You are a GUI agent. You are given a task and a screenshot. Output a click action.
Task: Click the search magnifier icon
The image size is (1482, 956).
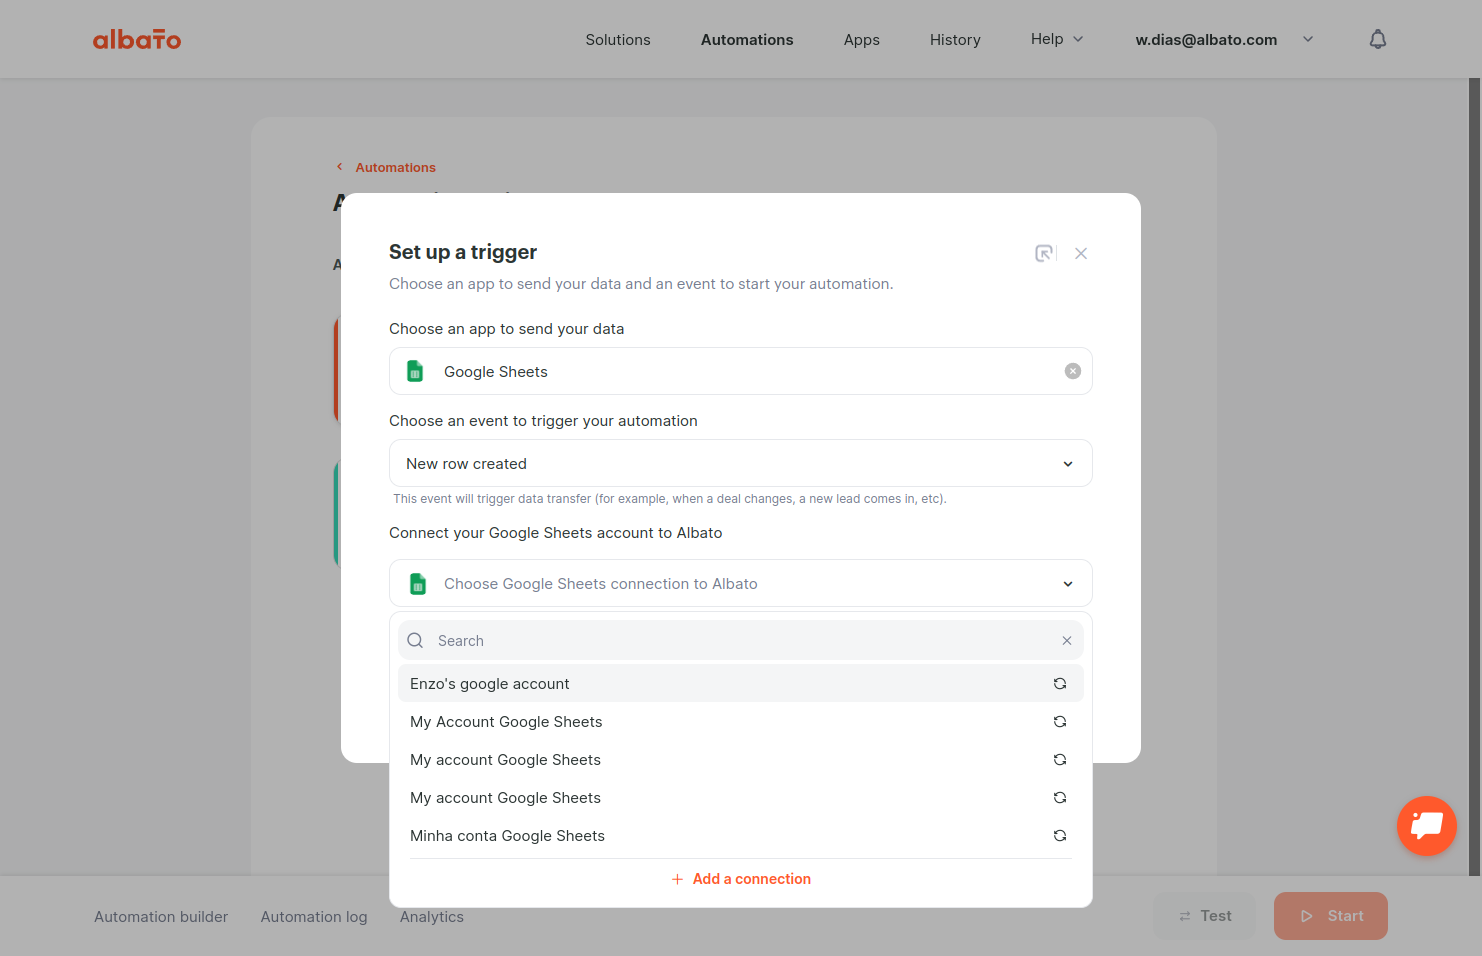416,641
